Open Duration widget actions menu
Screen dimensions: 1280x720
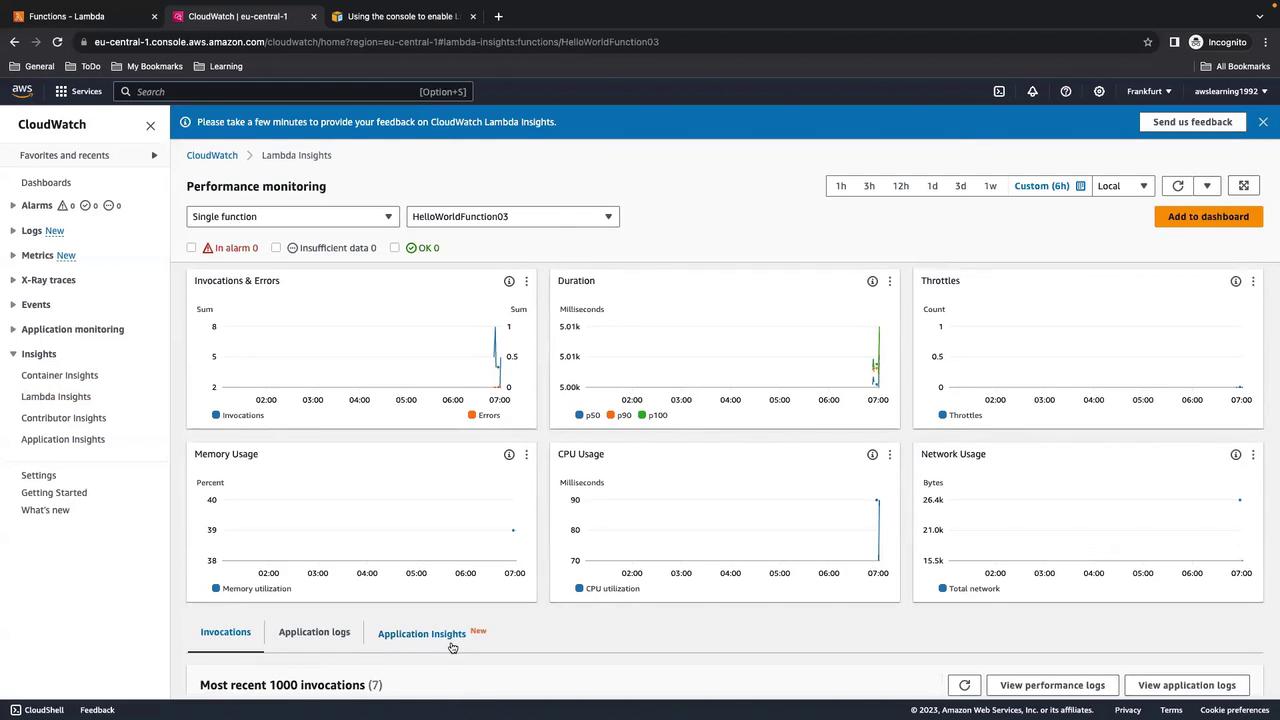point(889,281)
